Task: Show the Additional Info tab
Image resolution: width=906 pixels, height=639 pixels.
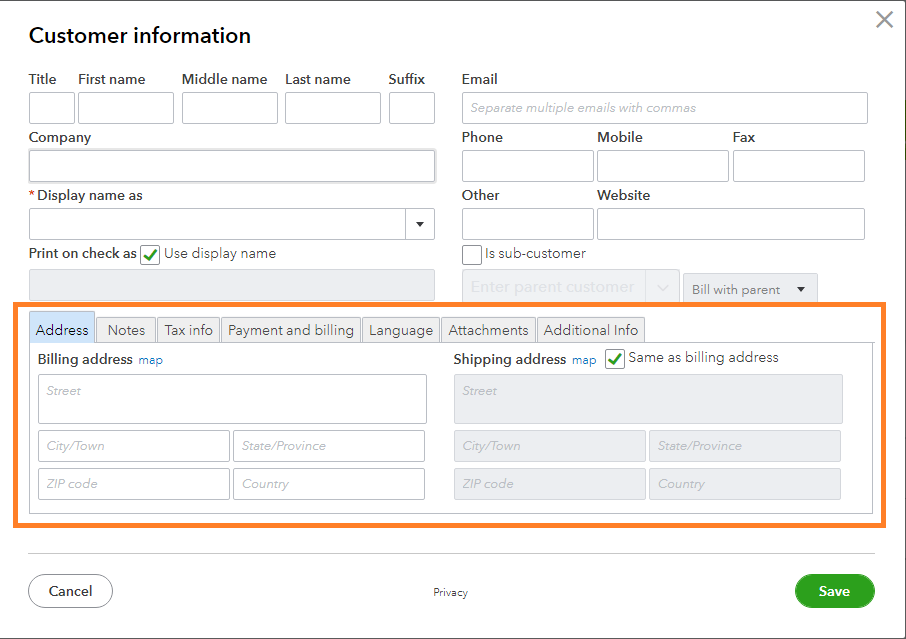Action: (590, 330)
